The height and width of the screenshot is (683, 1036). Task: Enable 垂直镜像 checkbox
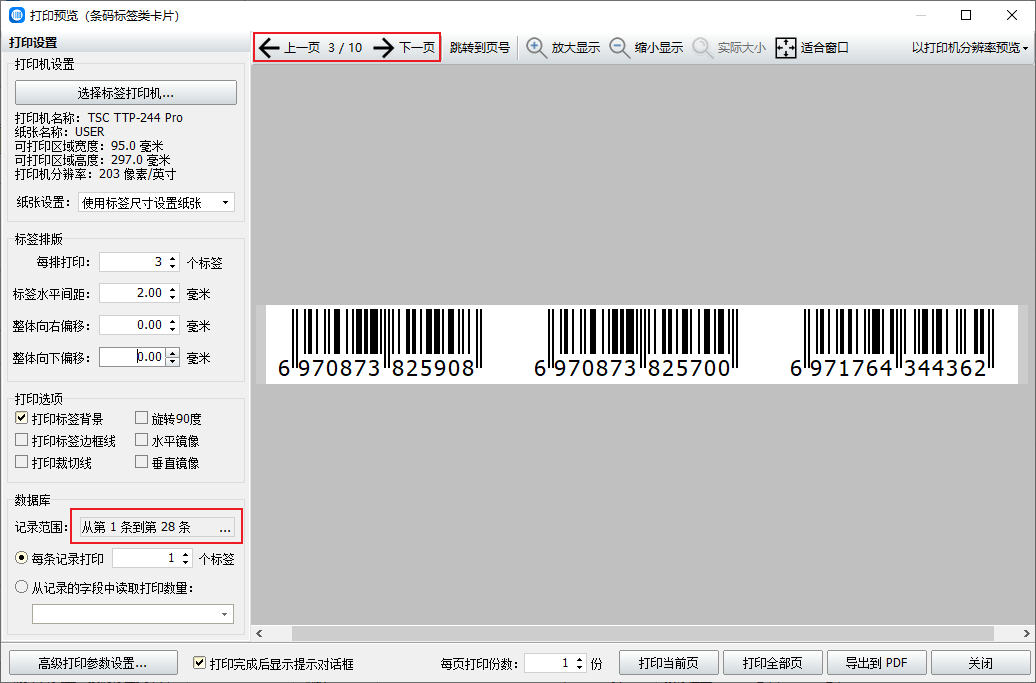pos(141,462)
